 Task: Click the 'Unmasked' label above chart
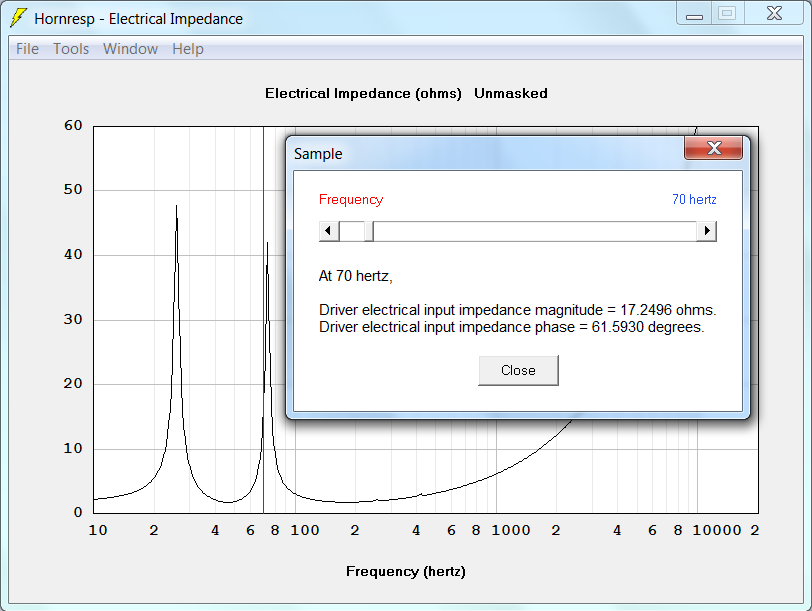(x=511, y=93)
